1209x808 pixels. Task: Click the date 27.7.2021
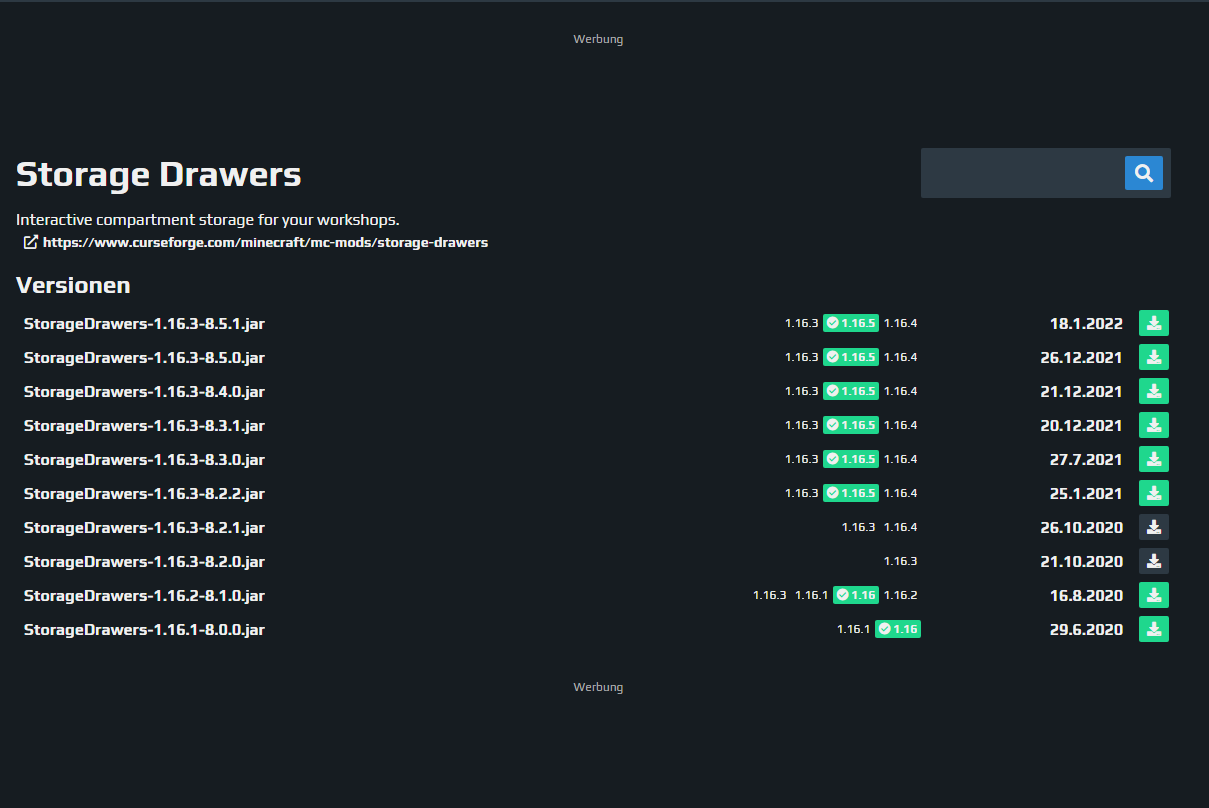click(1086, 459)
